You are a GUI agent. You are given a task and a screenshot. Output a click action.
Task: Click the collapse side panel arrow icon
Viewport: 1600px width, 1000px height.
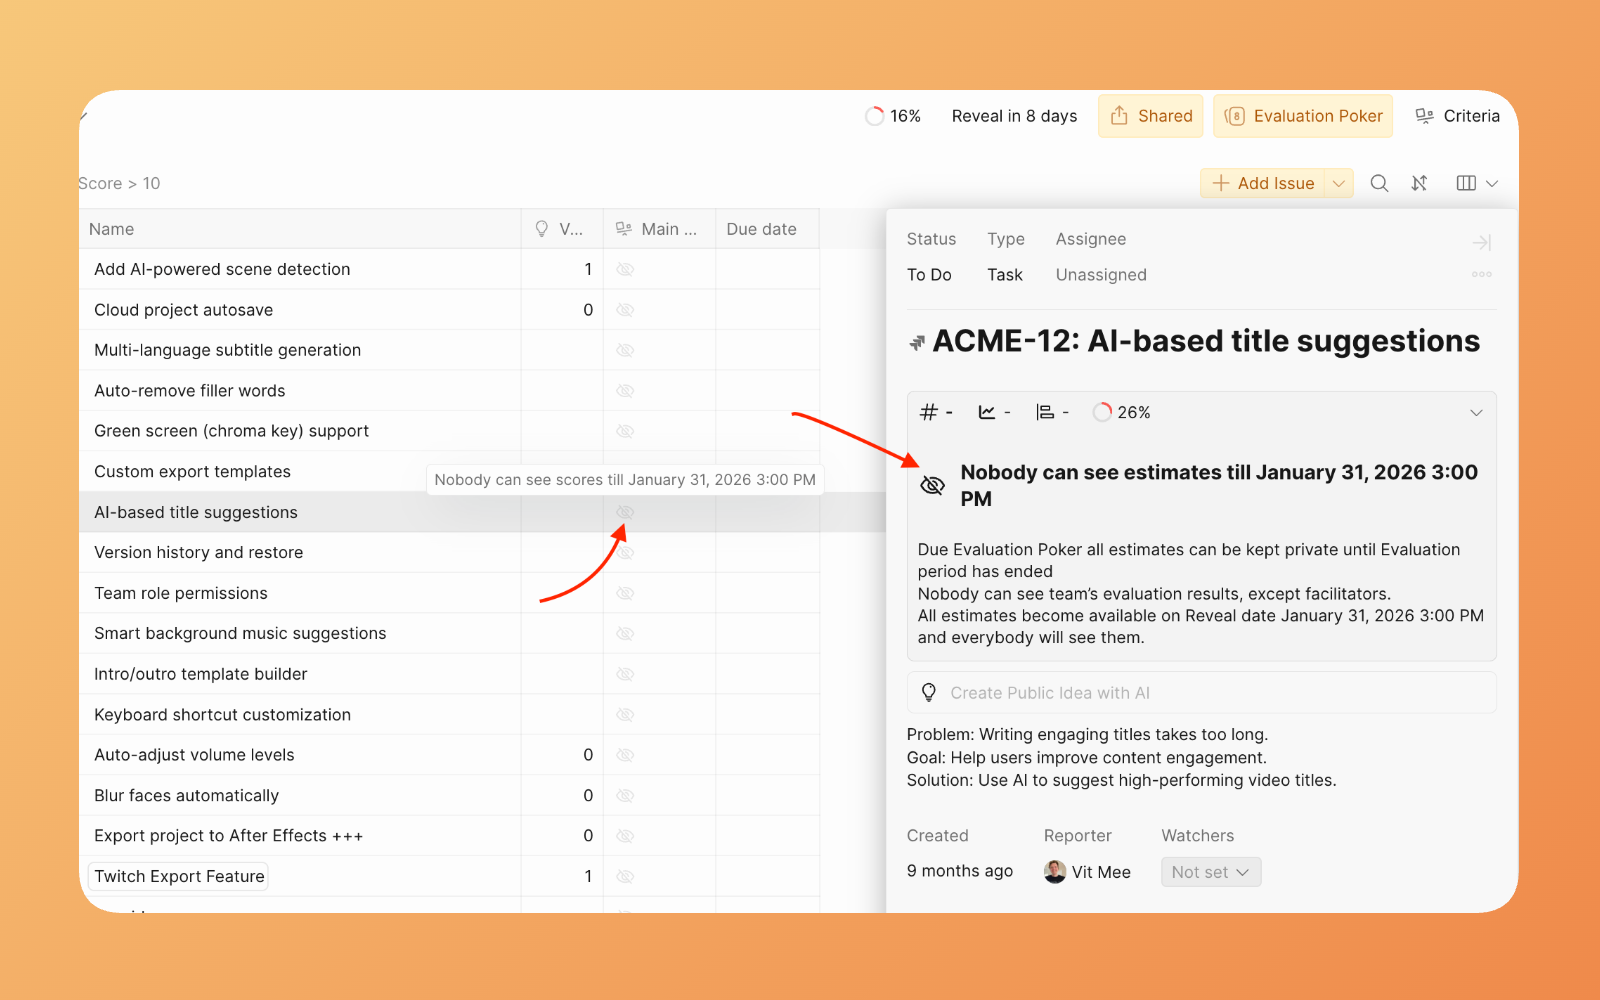pos(1481,242)
